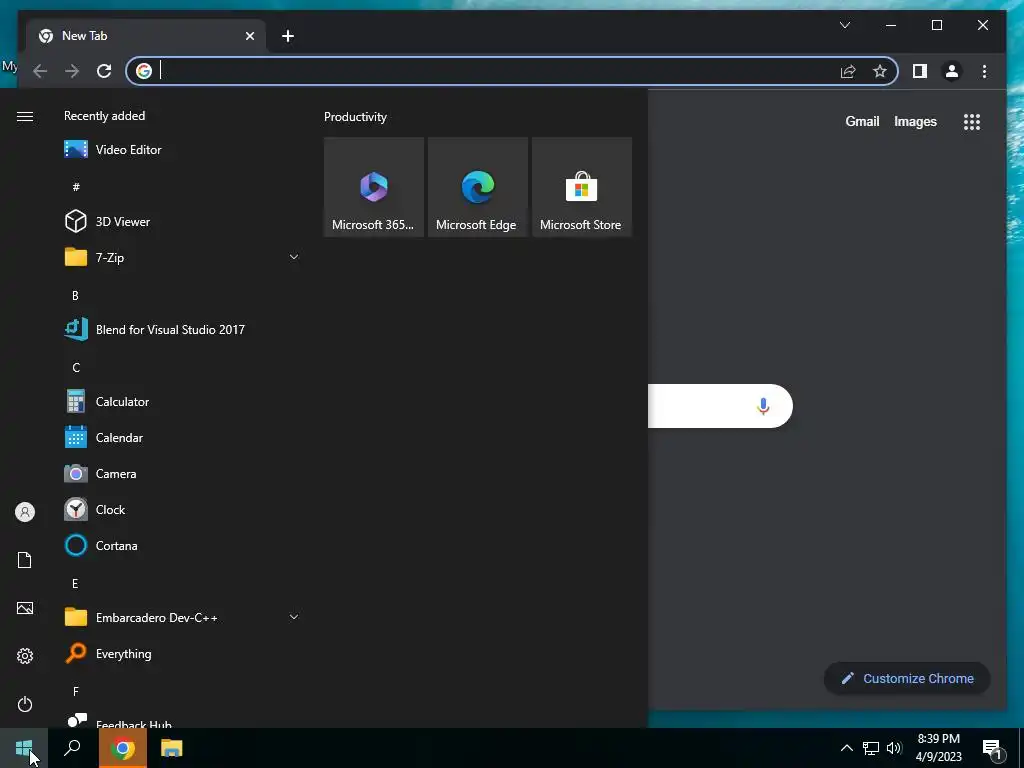
Task: Open the Microsoft Store tile
Action: 582,187
